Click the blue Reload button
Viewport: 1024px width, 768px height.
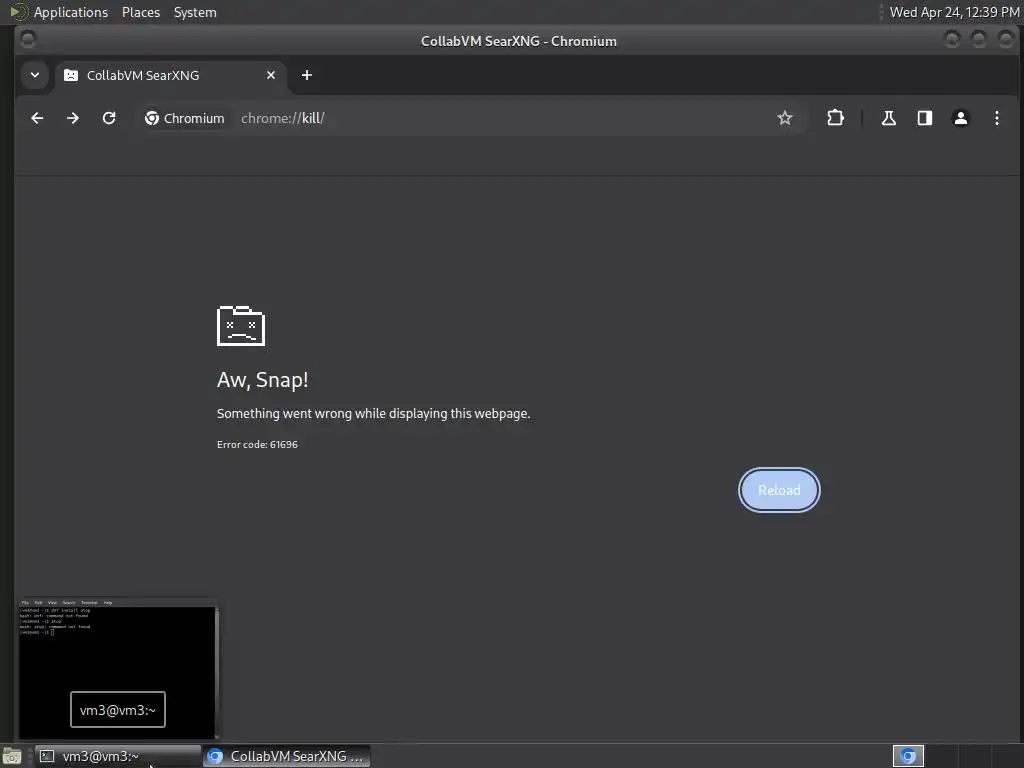[779, 490]
